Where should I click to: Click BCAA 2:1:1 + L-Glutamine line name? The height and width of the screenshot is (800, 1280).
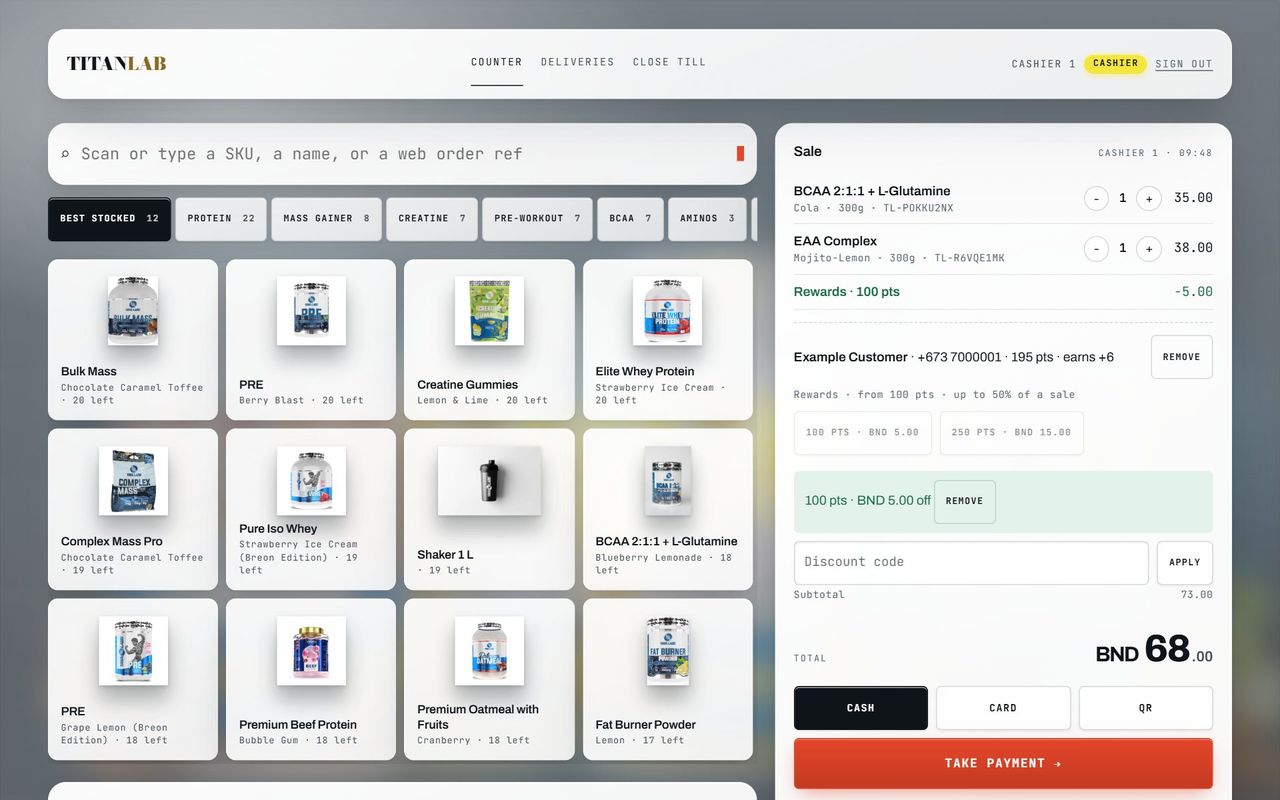click(x=872, y=191)
